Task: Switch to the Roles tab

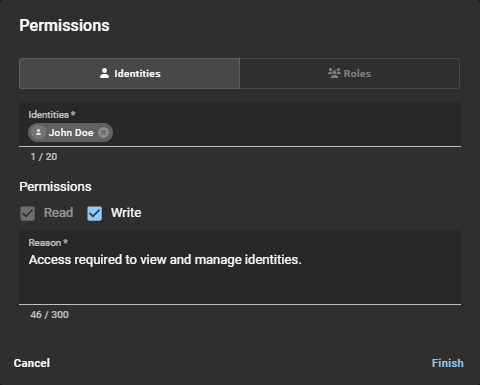Action: [x=350, y=73]
